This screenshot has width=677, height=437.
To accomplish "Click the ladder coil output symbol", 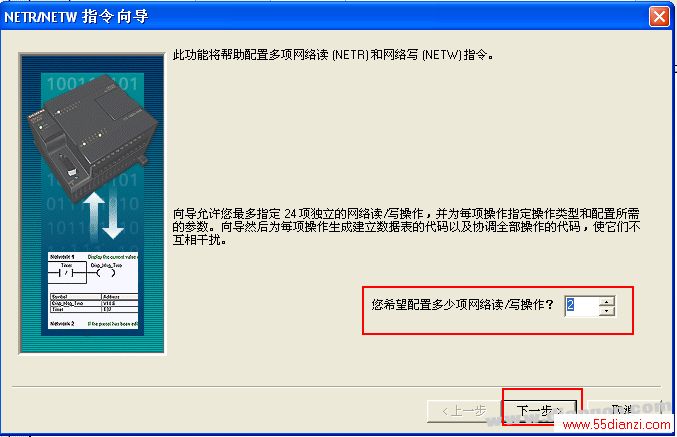I will (x=106, y=273).
